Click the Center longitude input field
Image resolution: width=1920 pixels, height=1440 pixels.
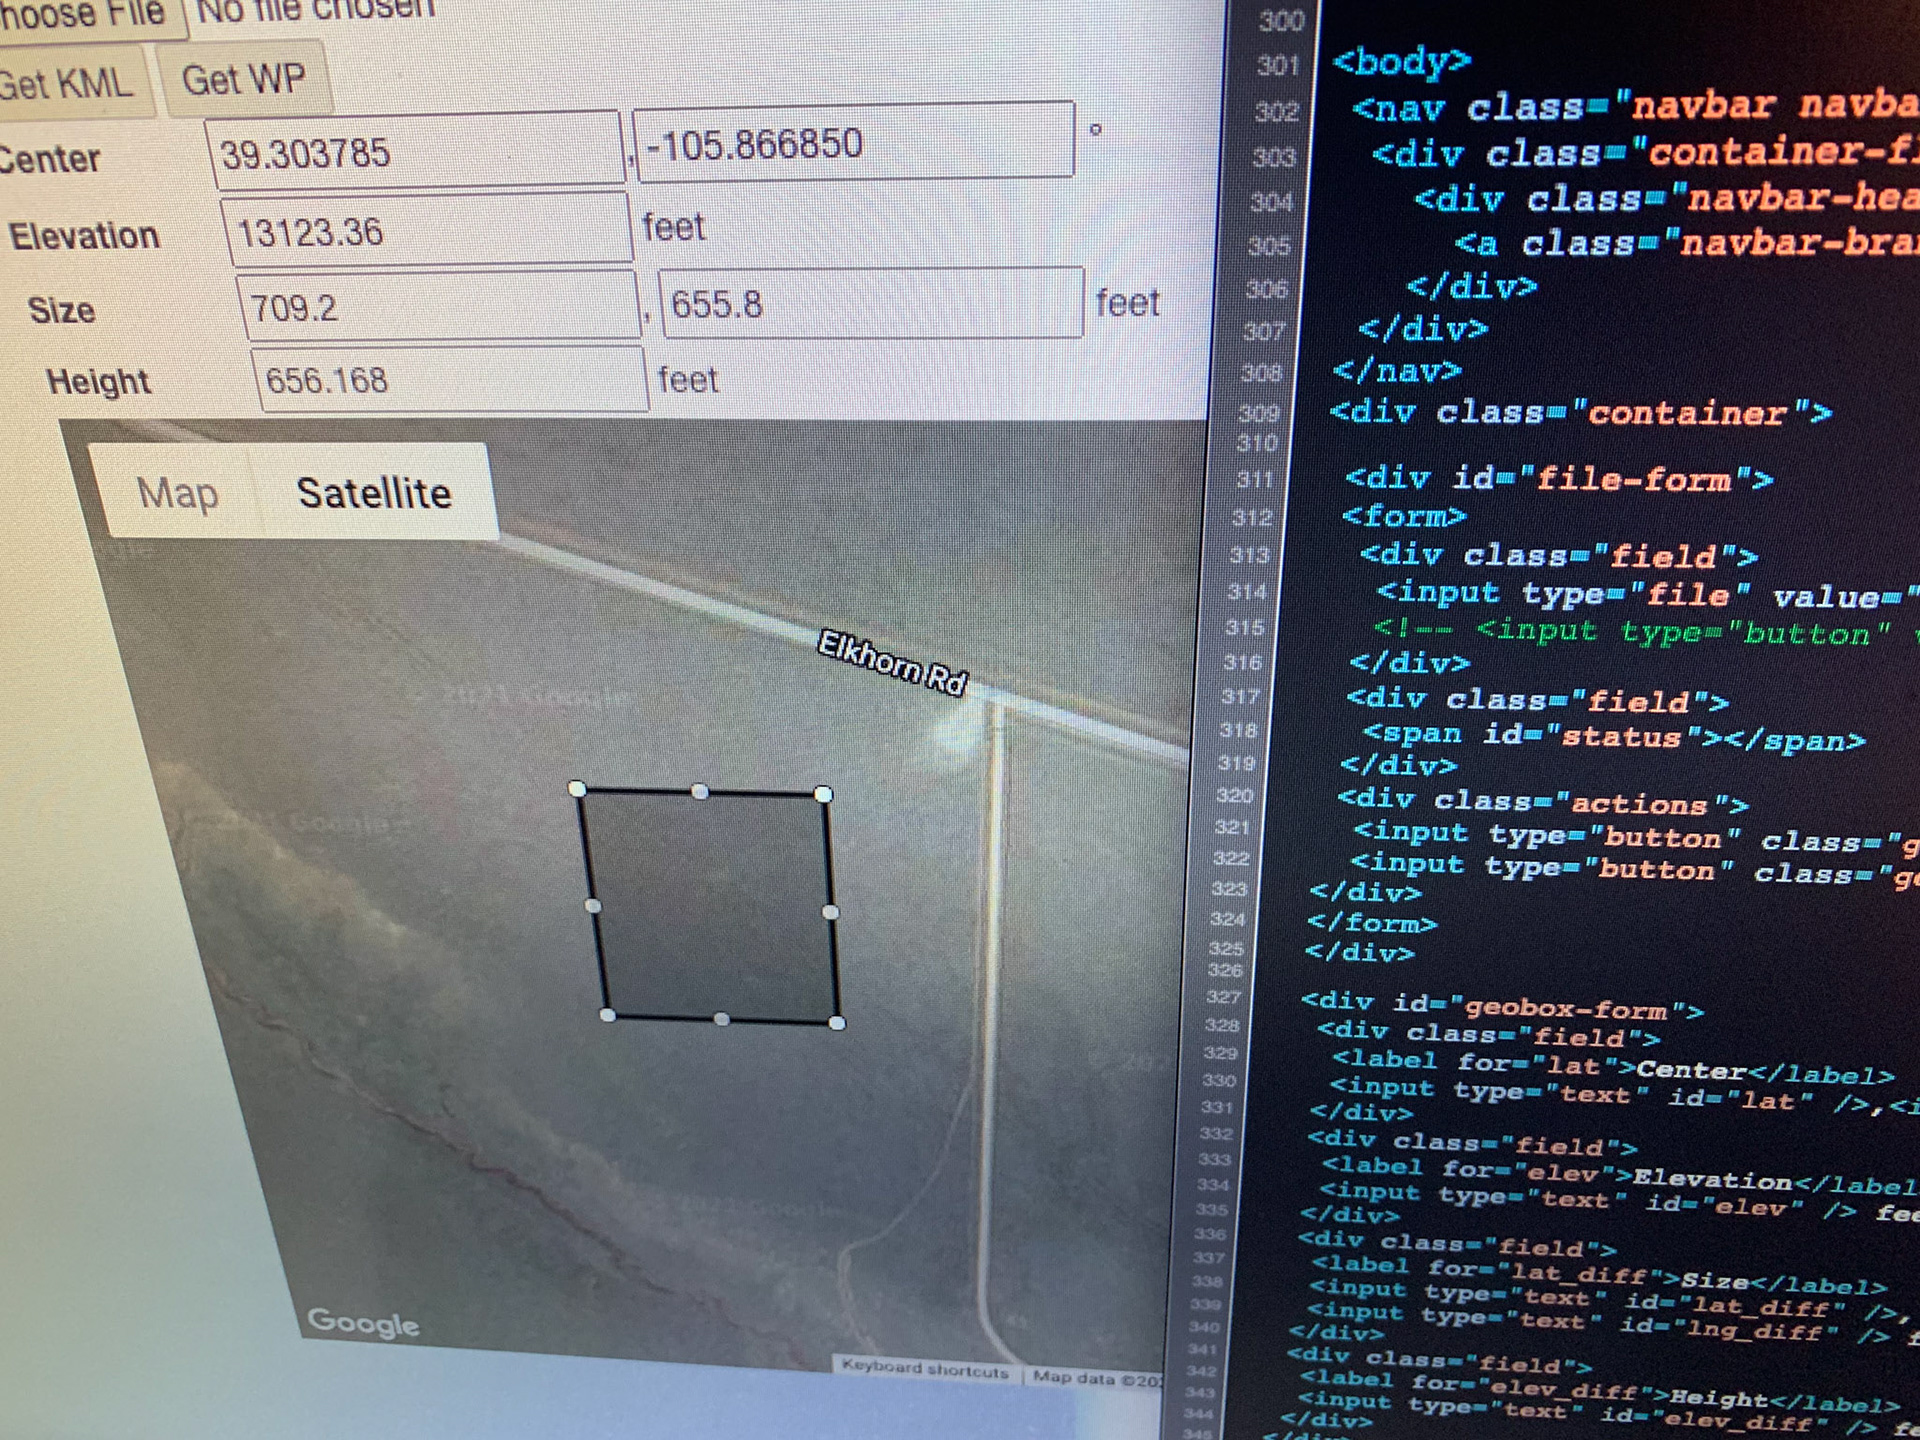click(x=853, y=143)
